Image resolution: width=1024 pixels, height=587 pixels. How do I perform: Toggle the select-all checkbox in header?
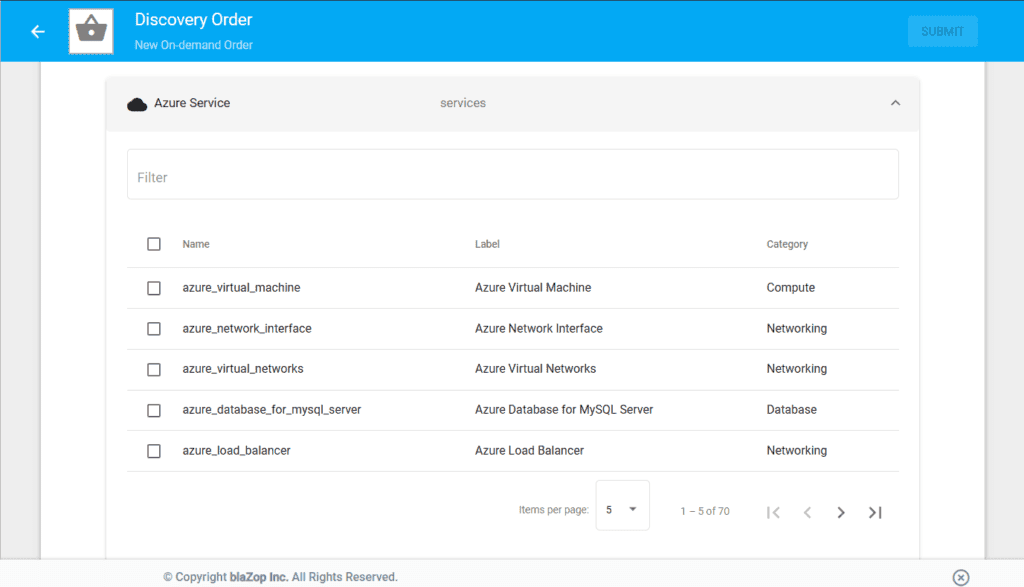pos(153,244)
